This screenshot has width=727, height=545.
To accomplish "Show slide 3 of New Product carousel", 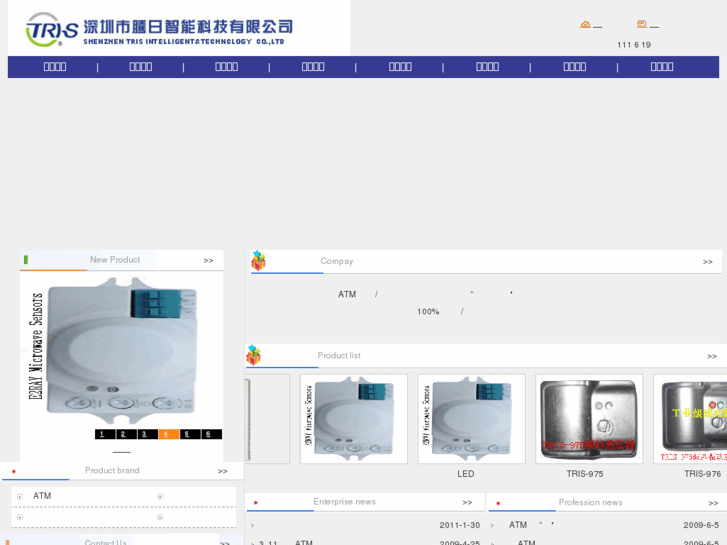I will [x=147, y=434].
